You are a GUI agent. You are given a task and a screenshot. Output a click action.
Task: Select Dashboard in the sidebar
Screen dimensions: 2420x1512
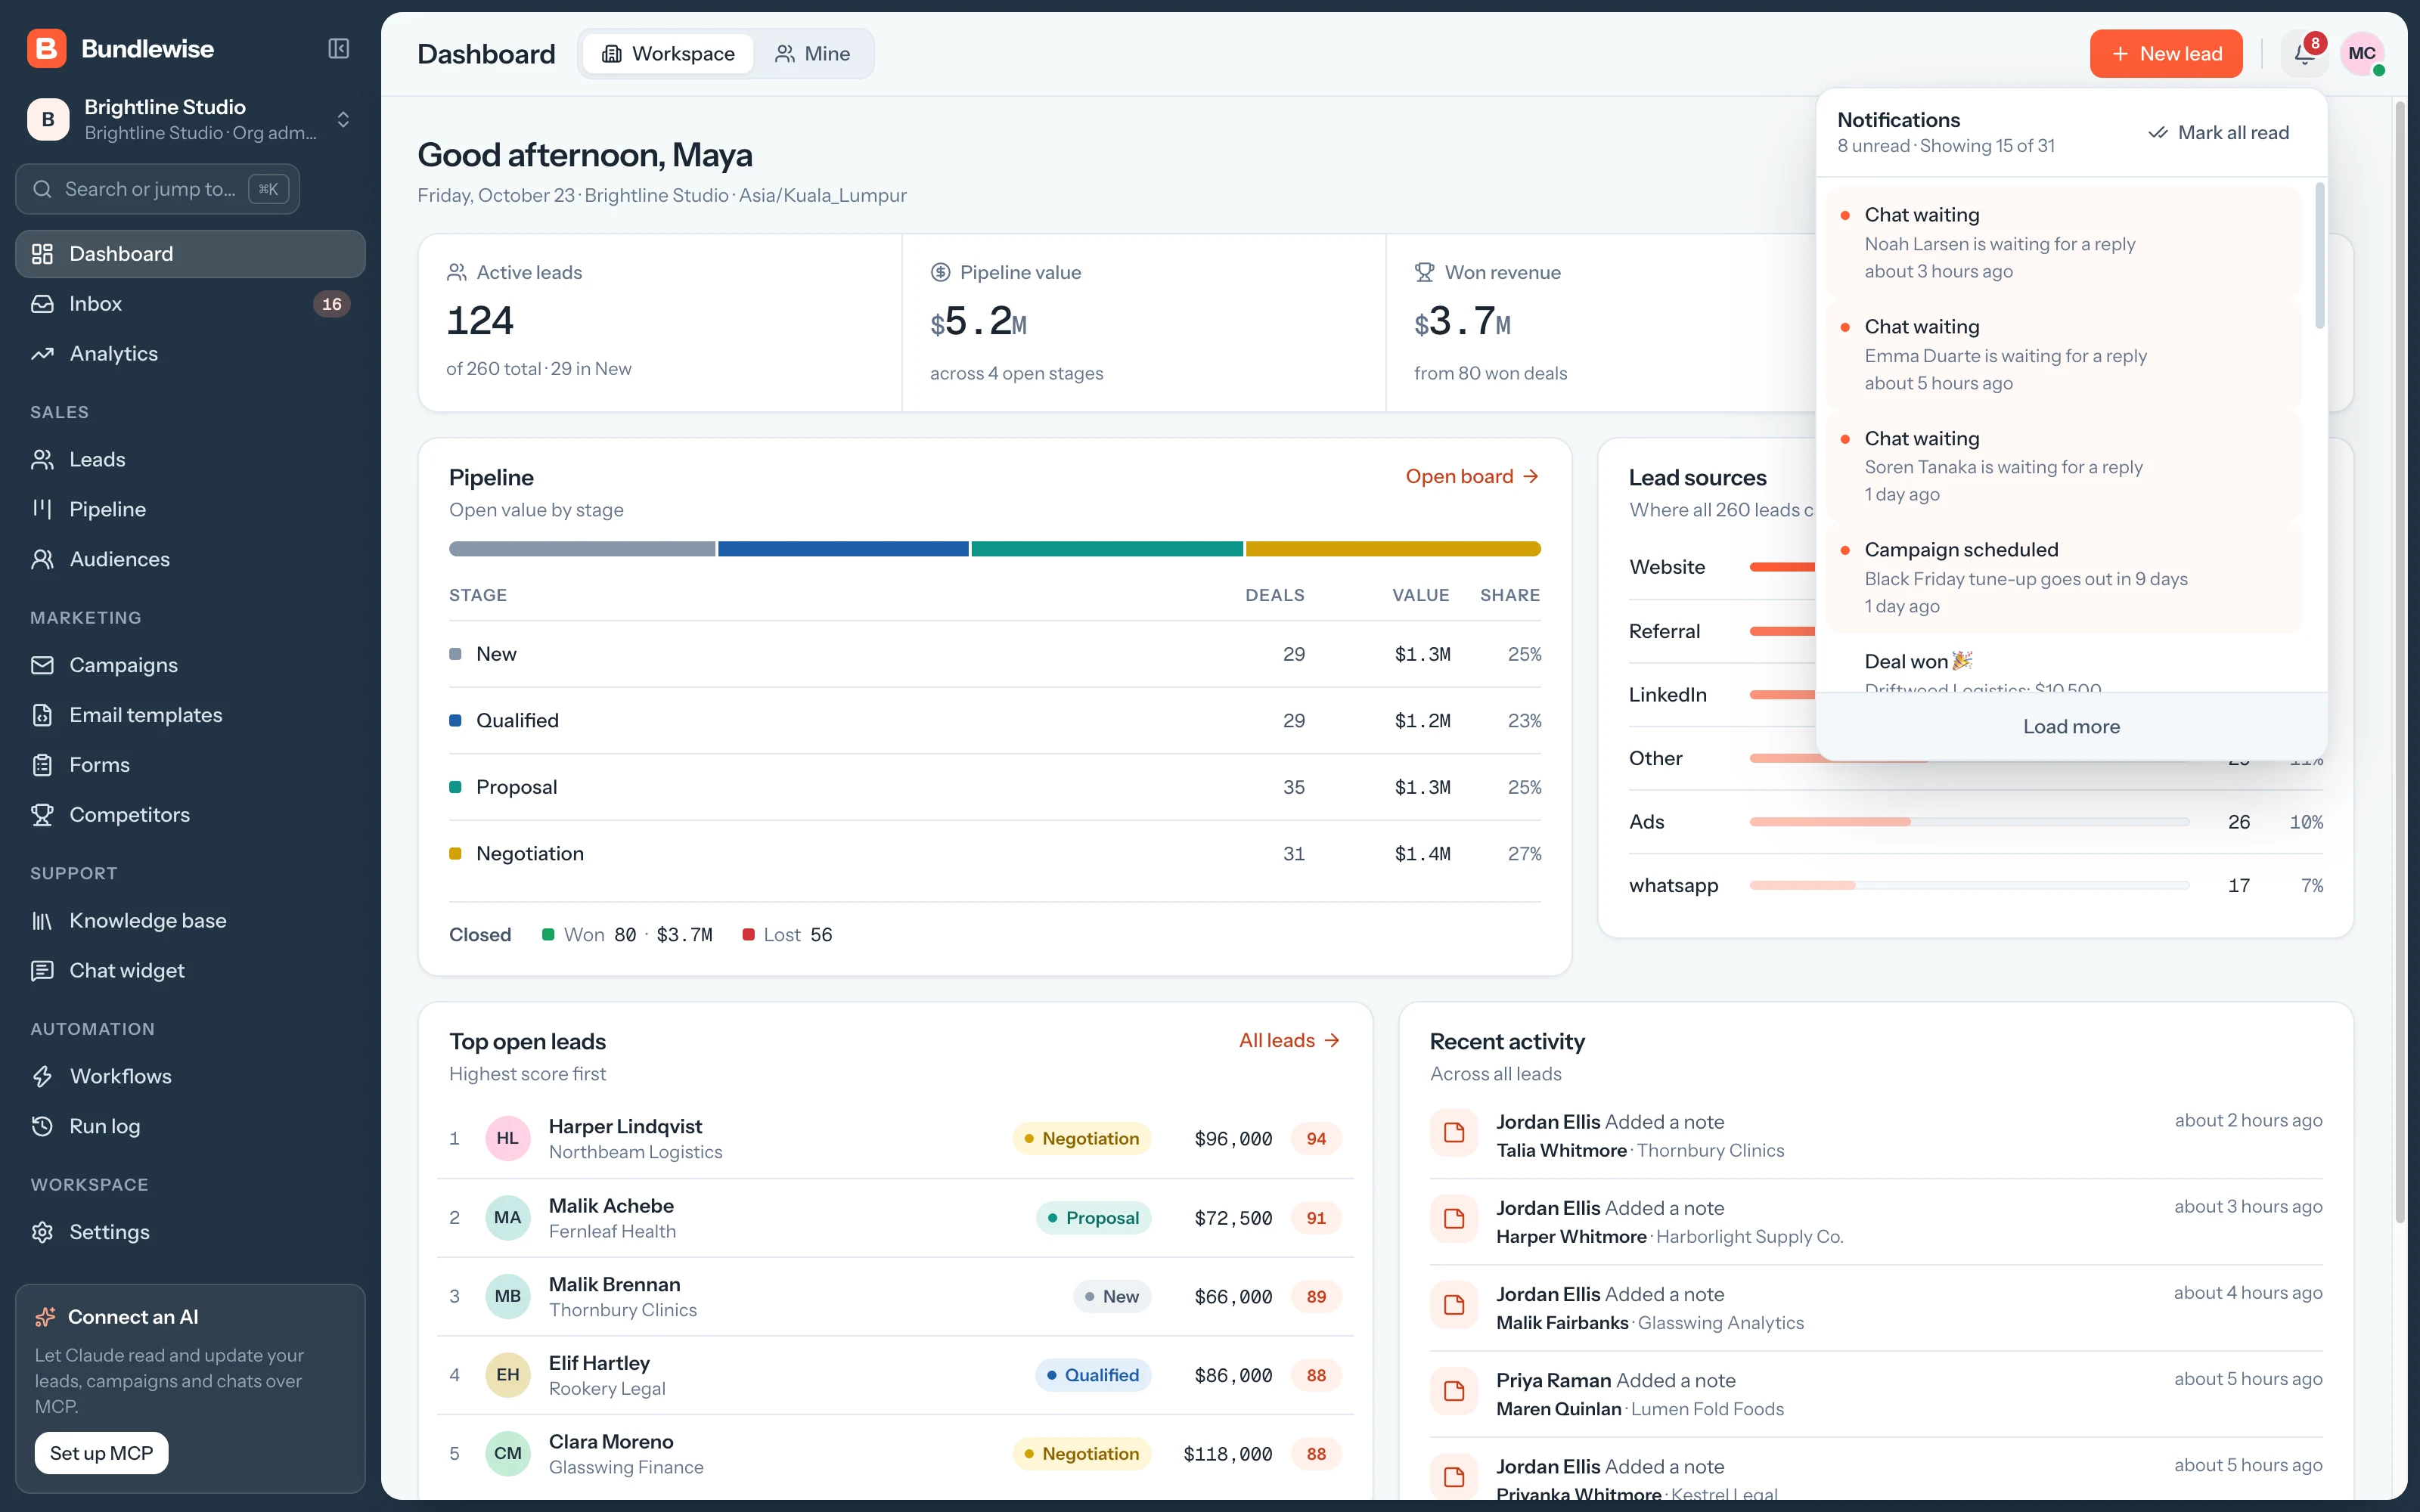pyautogui.click(x=190, y=254)
